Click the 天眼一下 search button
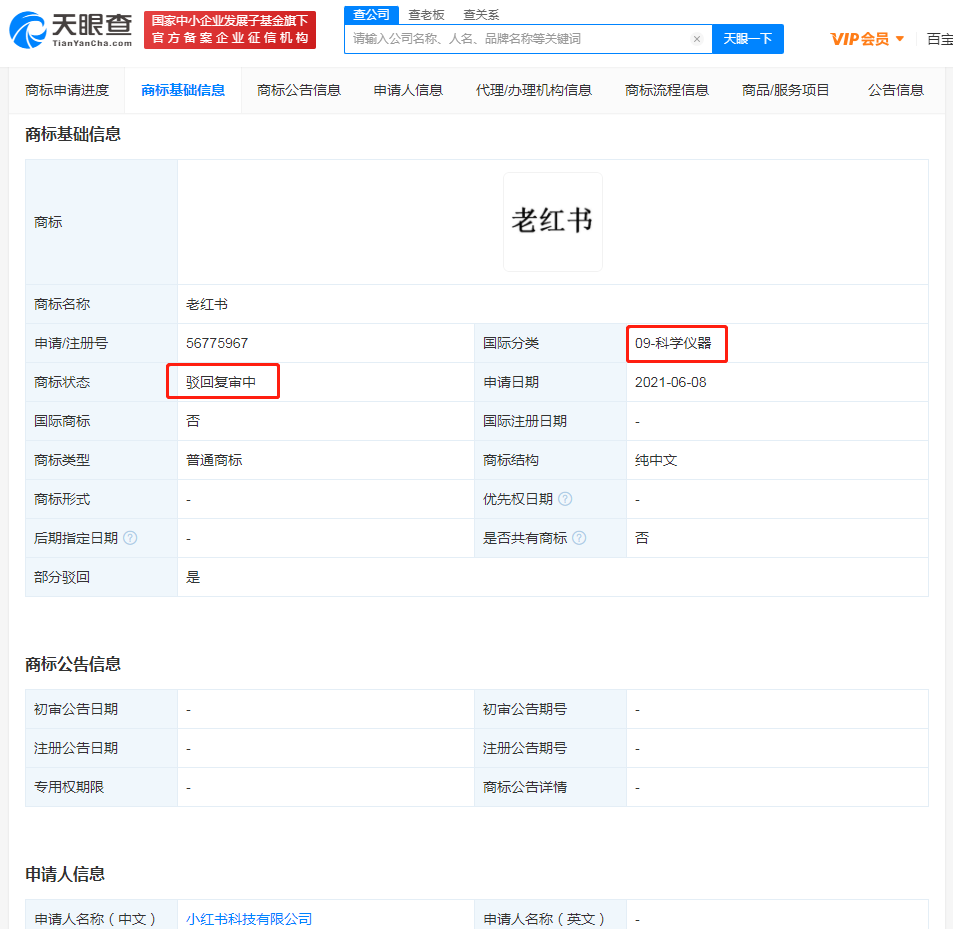 coord(748,39)
